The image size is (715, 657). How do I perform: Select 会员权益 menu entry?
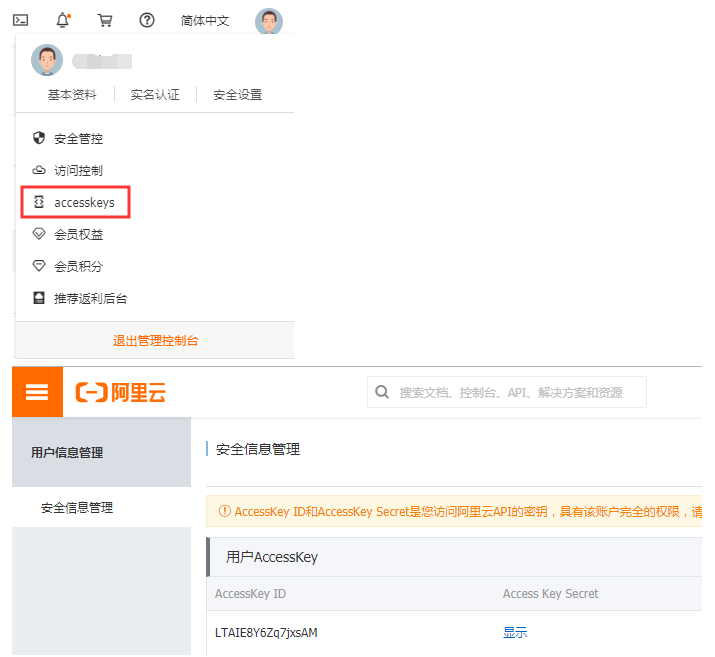[78, 234]
